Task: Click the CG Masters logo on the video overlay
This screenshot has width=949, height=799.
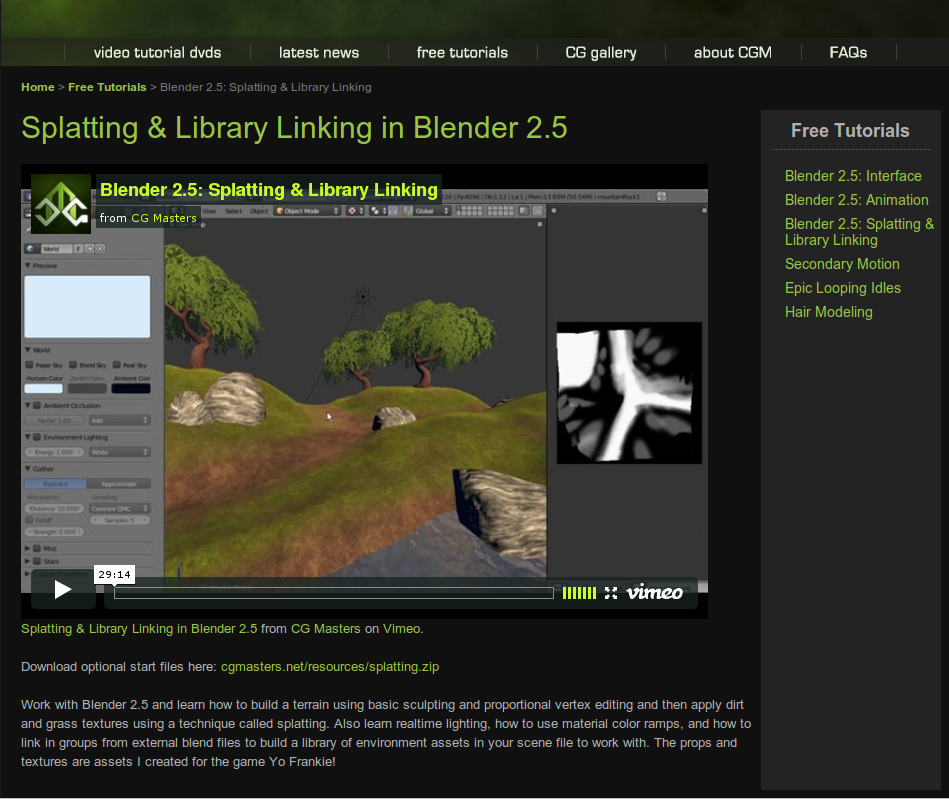Action: coord(60,202)
